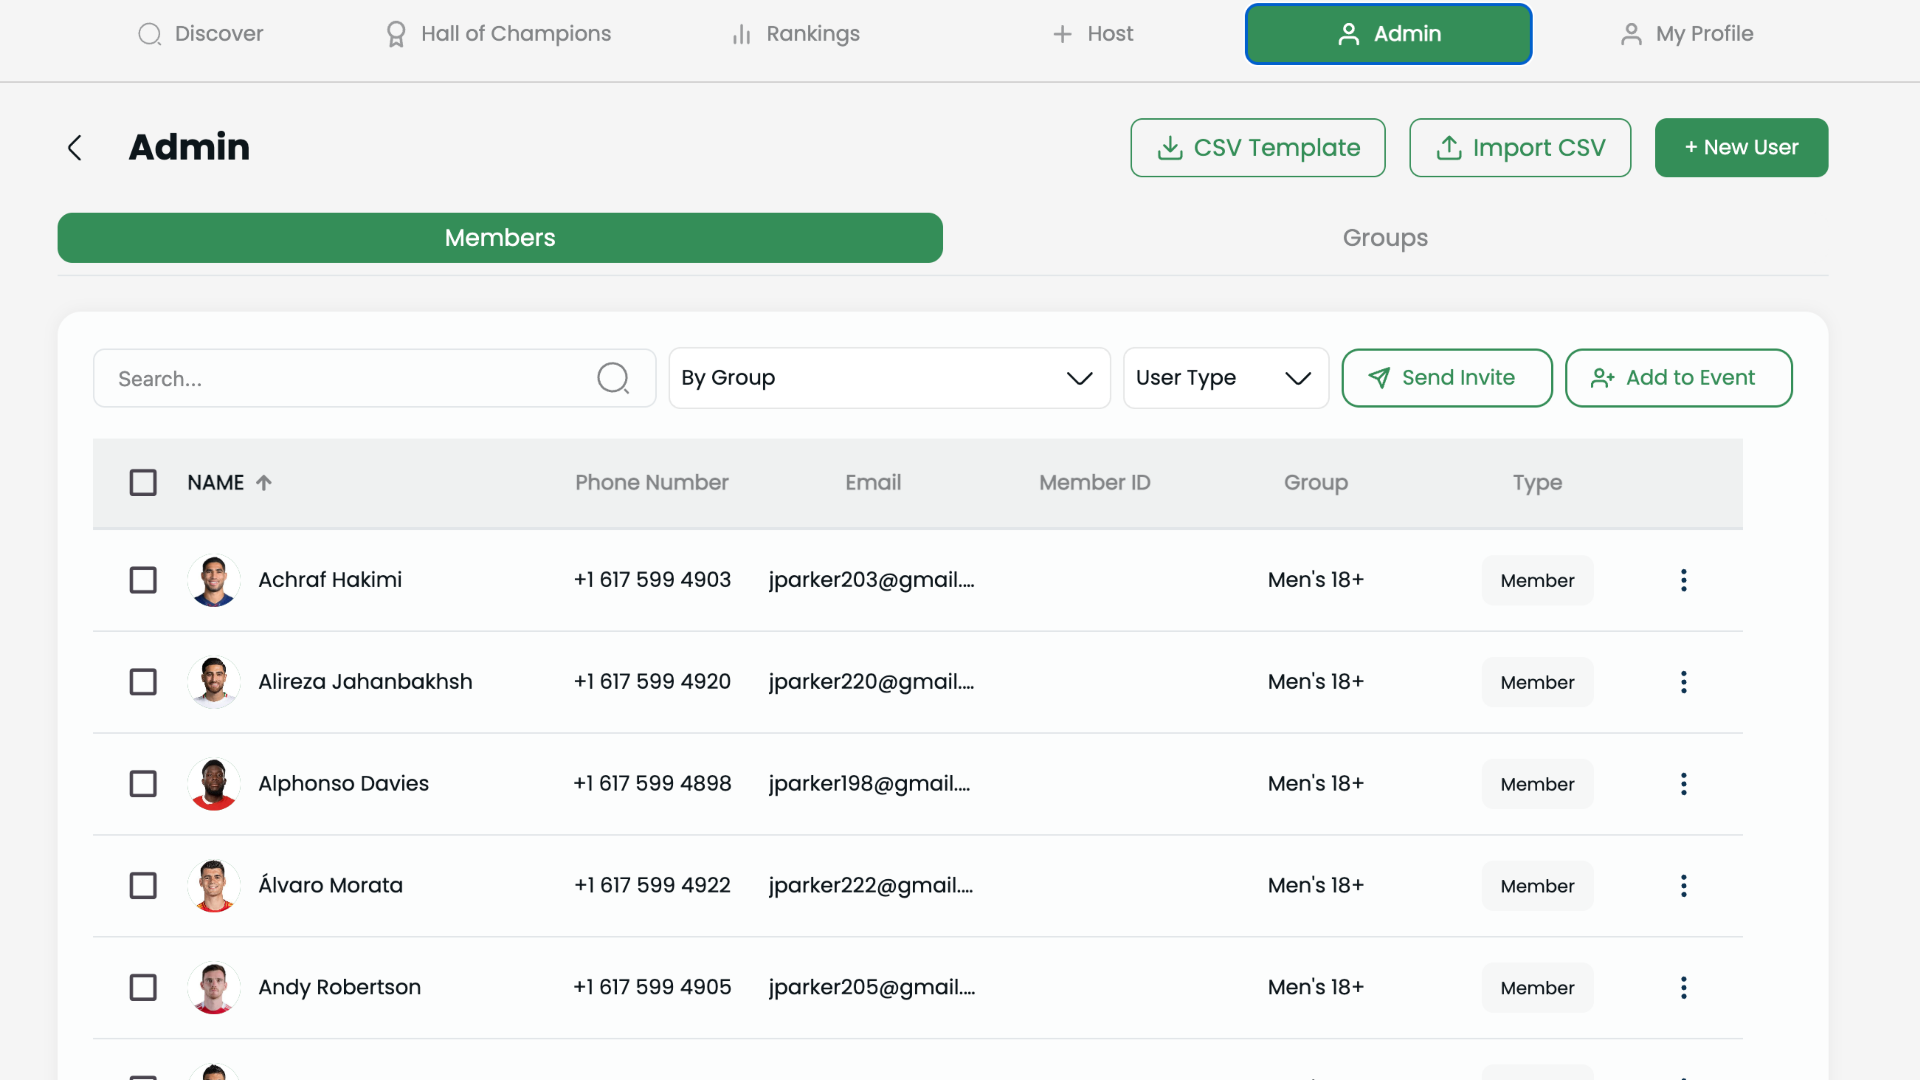
Task: Click email jparker222@gmail…
Action: 871,886
